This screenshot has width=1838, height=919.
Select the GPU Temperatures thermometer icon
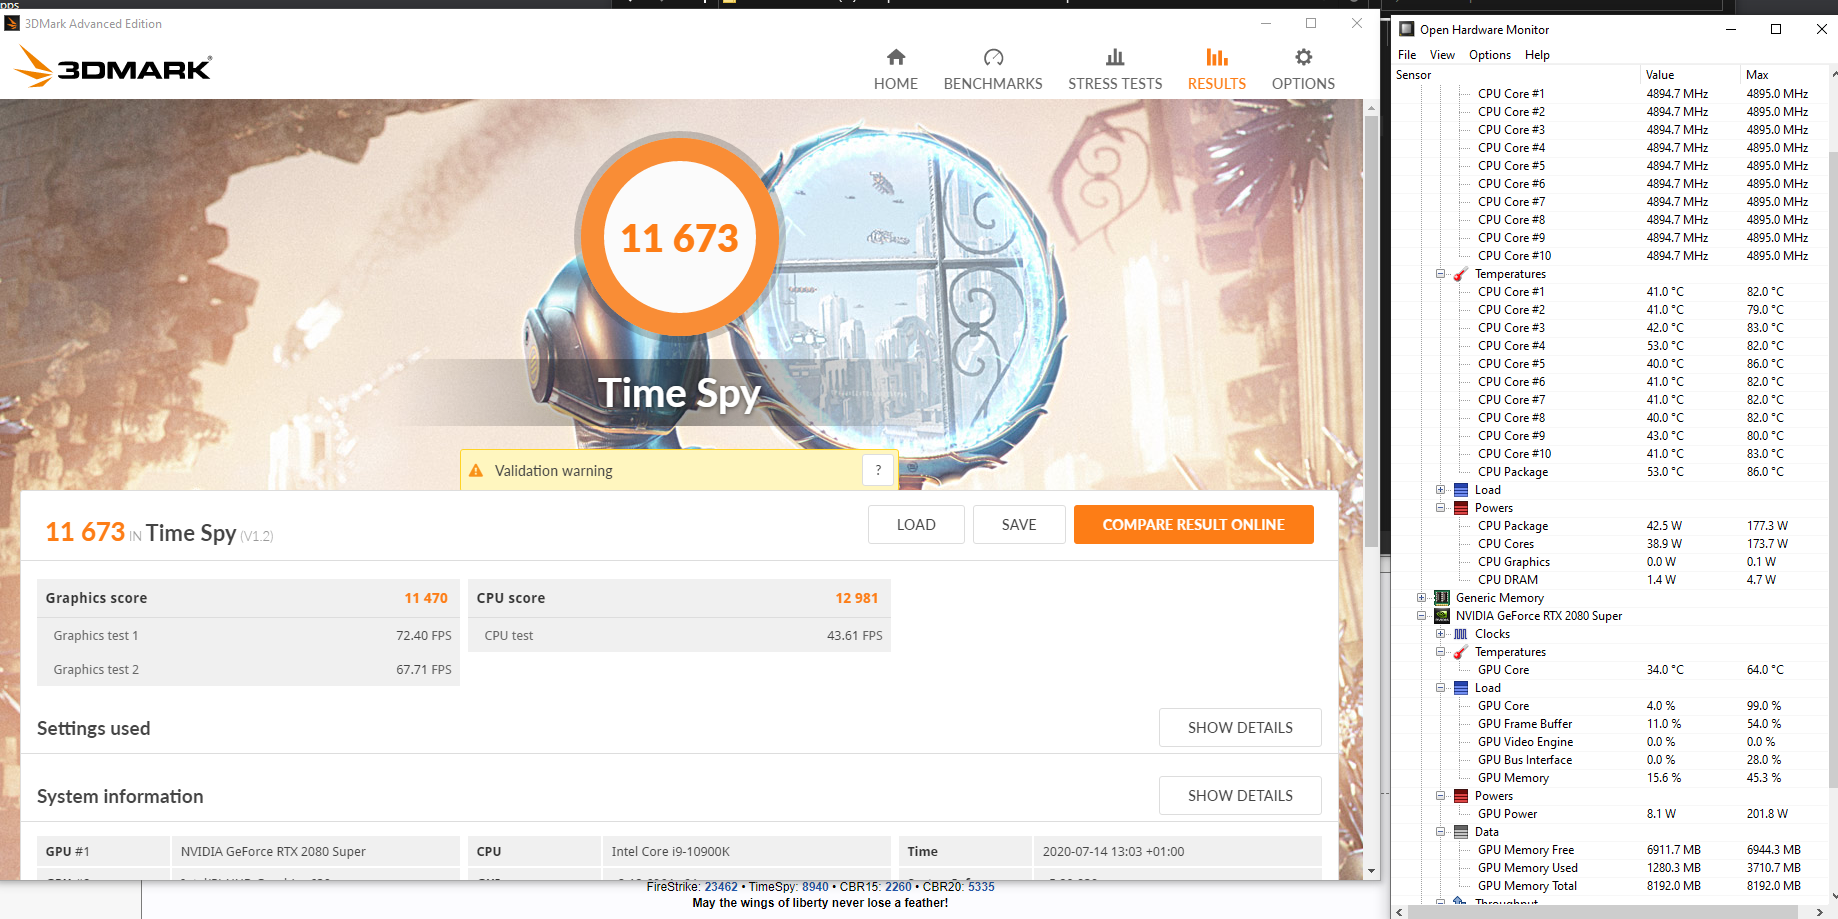pos(1460,652)
